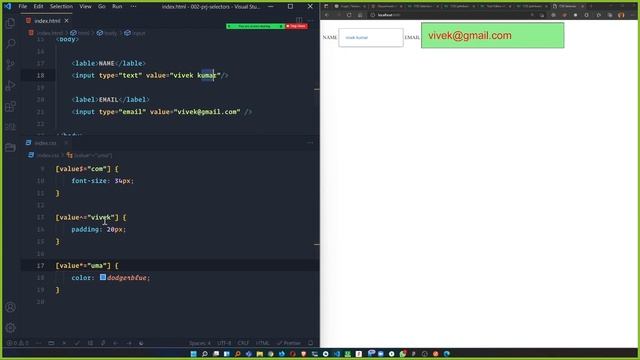Click the errors and warnings status indicator

click(17, 343)
